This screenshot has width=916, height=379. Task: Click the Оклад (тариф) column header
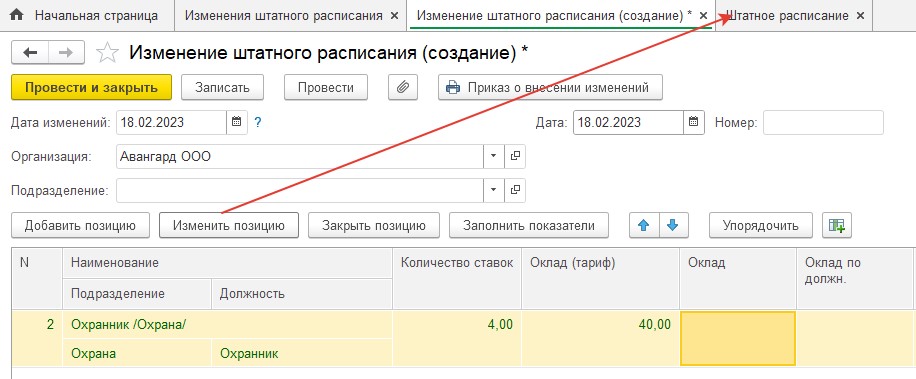click(601, 279)
